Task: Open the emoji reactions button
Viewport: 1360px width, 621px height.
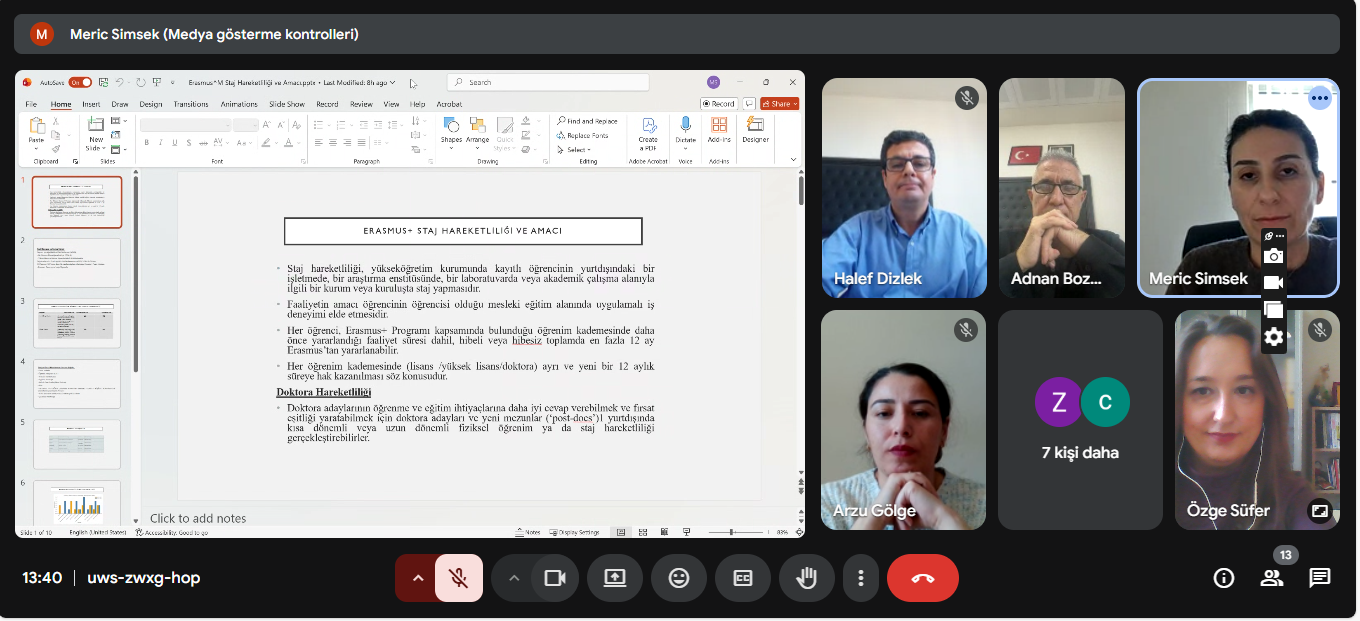Action: click(x=679, y=578)
